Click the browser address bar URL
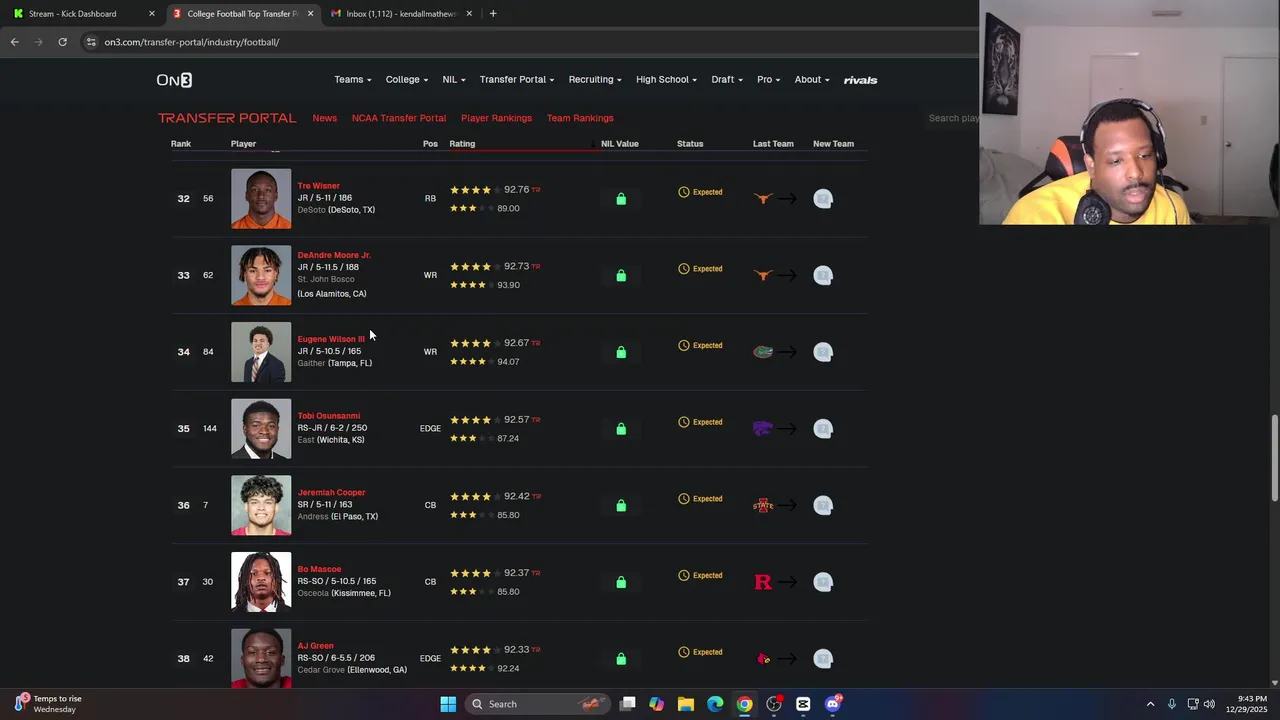1280x720 pixels. coord(192,42)
